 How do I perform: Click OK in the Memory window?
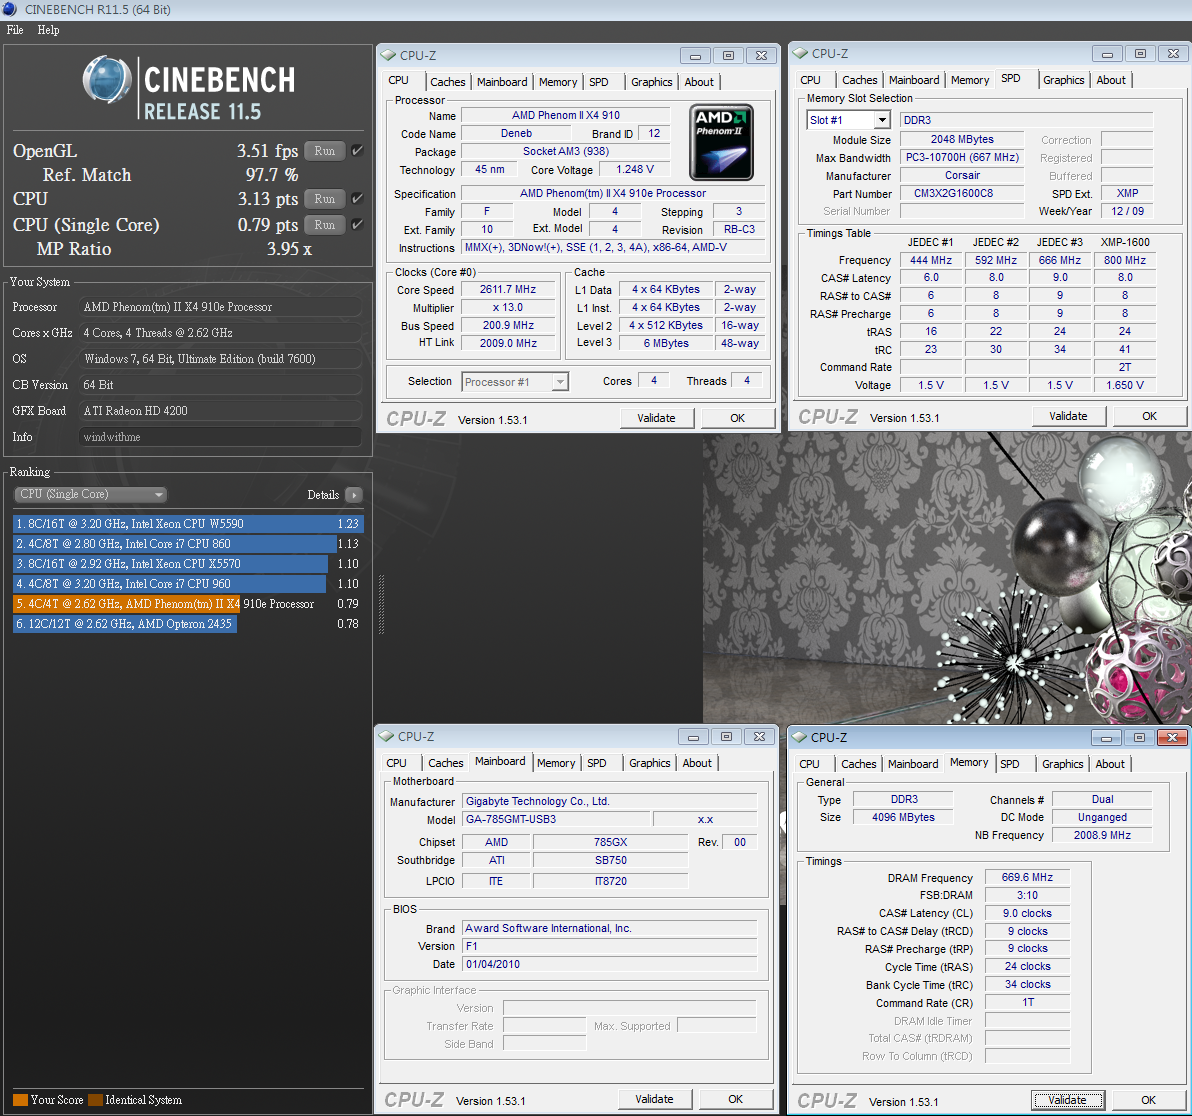(x=1149, y=1100)
